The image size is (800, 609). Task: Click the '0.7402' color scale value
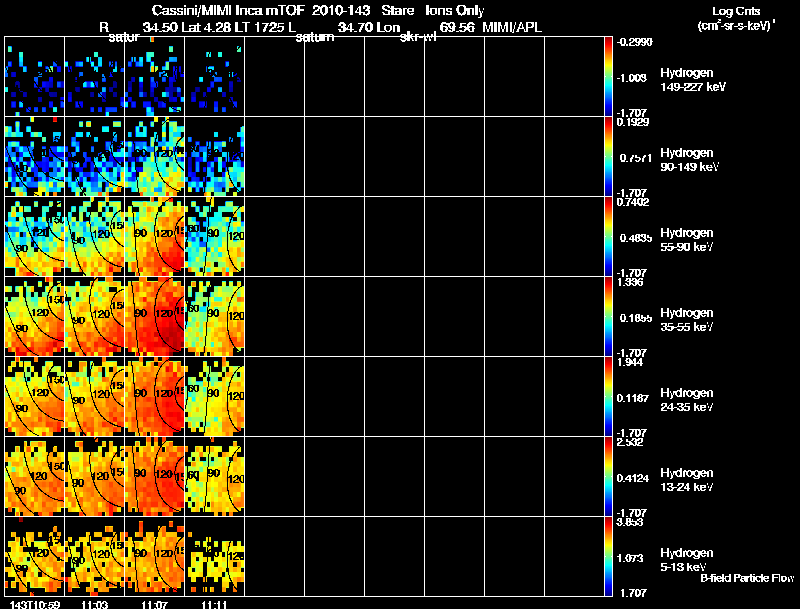[x=633, y=202]
